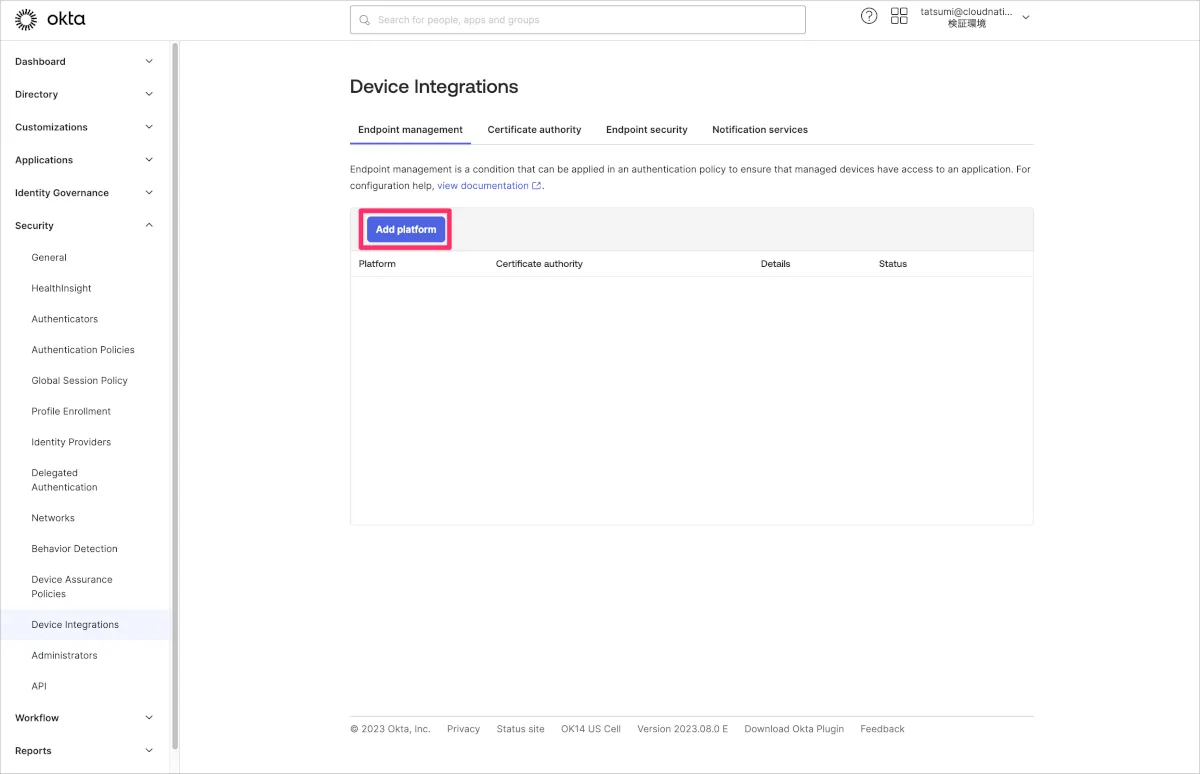This screenshot has height=774, width=1200.
Task: Open the view documentation link
Action: pos(483,186)
